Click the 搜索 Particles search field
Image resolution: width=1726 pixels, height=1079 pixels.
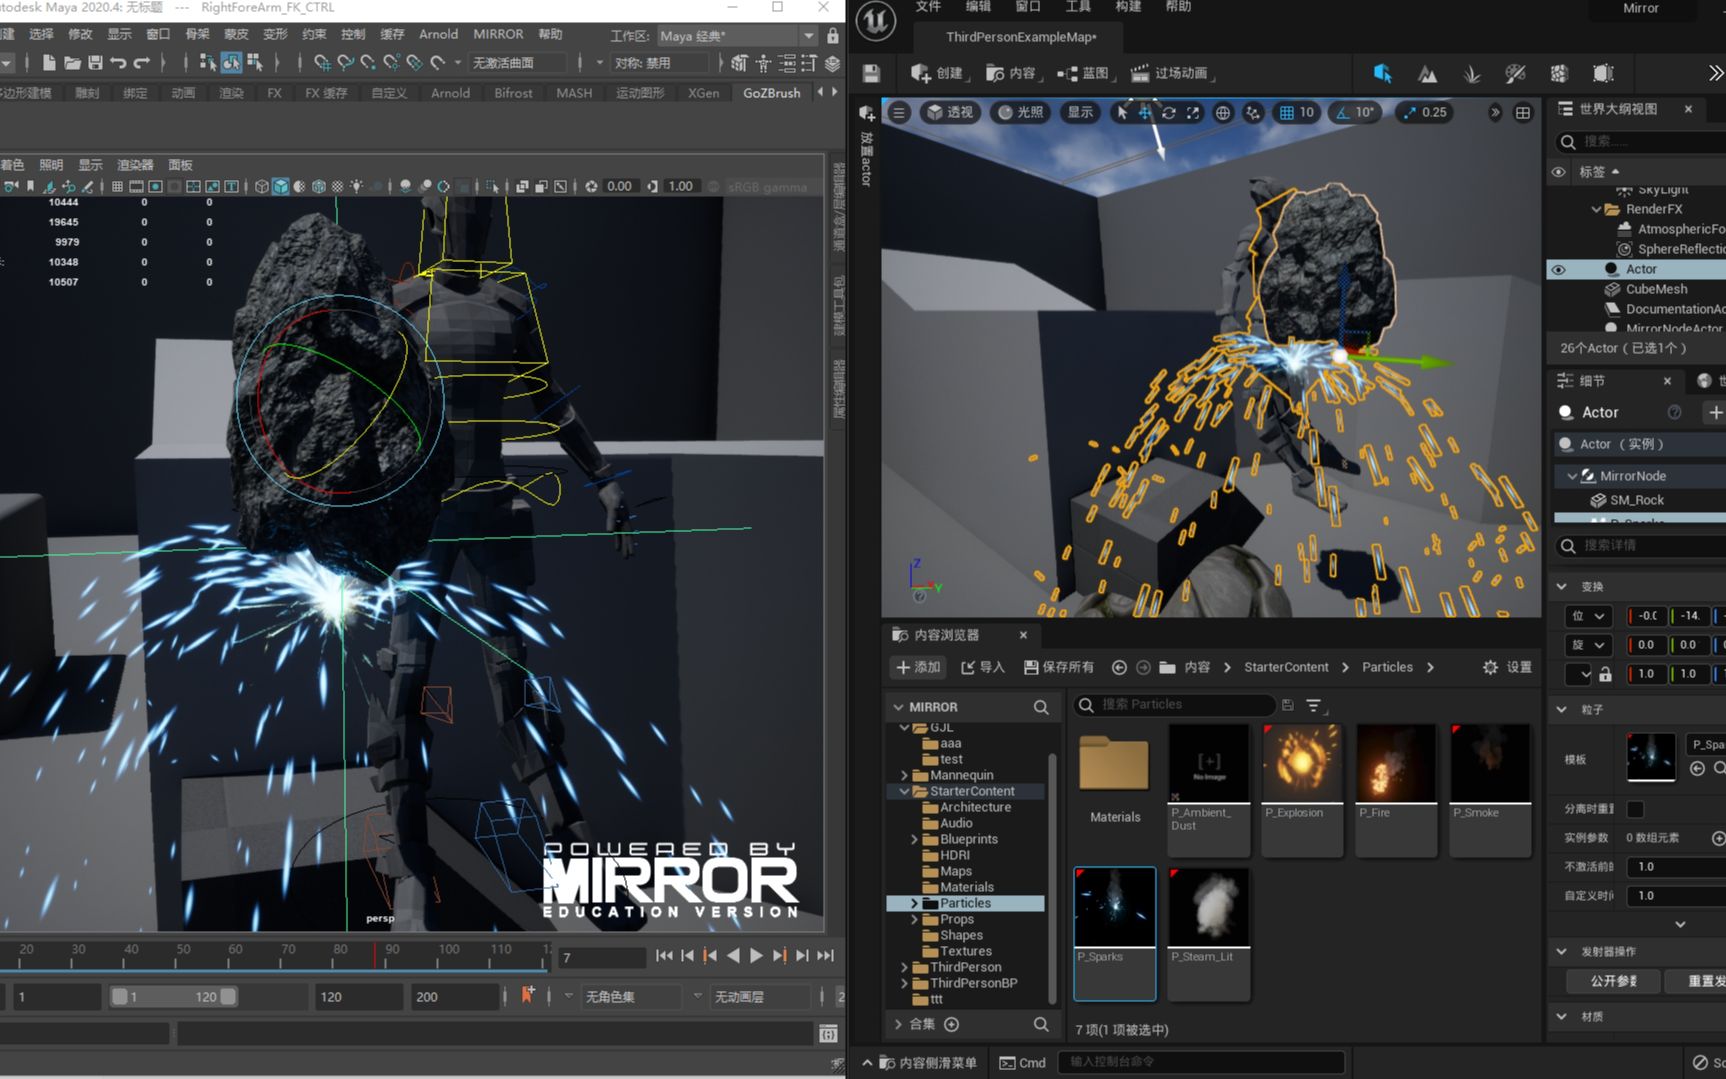(1175, 705)
